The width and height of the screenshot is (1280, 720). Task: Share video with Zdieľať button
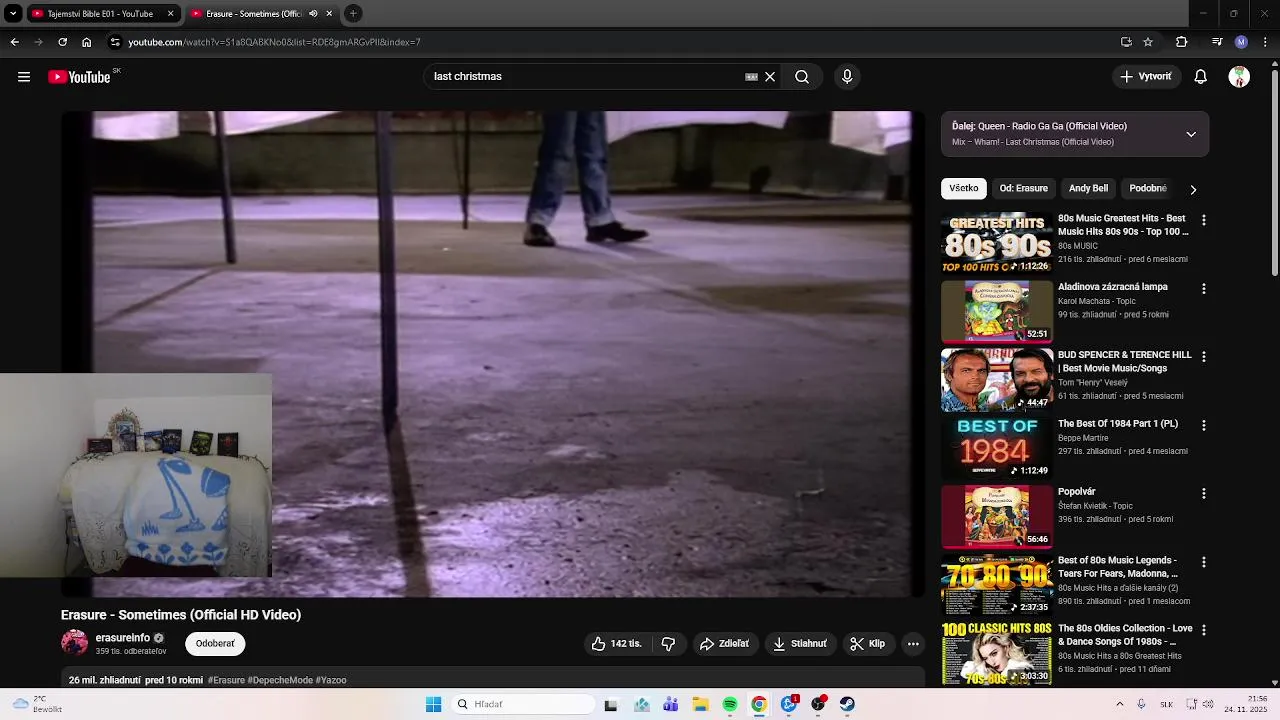[x=725, y=644]
